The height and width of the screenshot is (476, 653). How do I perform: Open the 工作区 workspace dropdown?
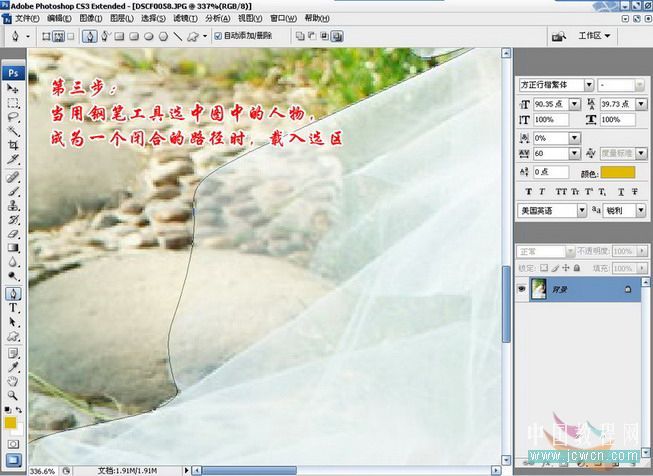[x=595, y=36]
